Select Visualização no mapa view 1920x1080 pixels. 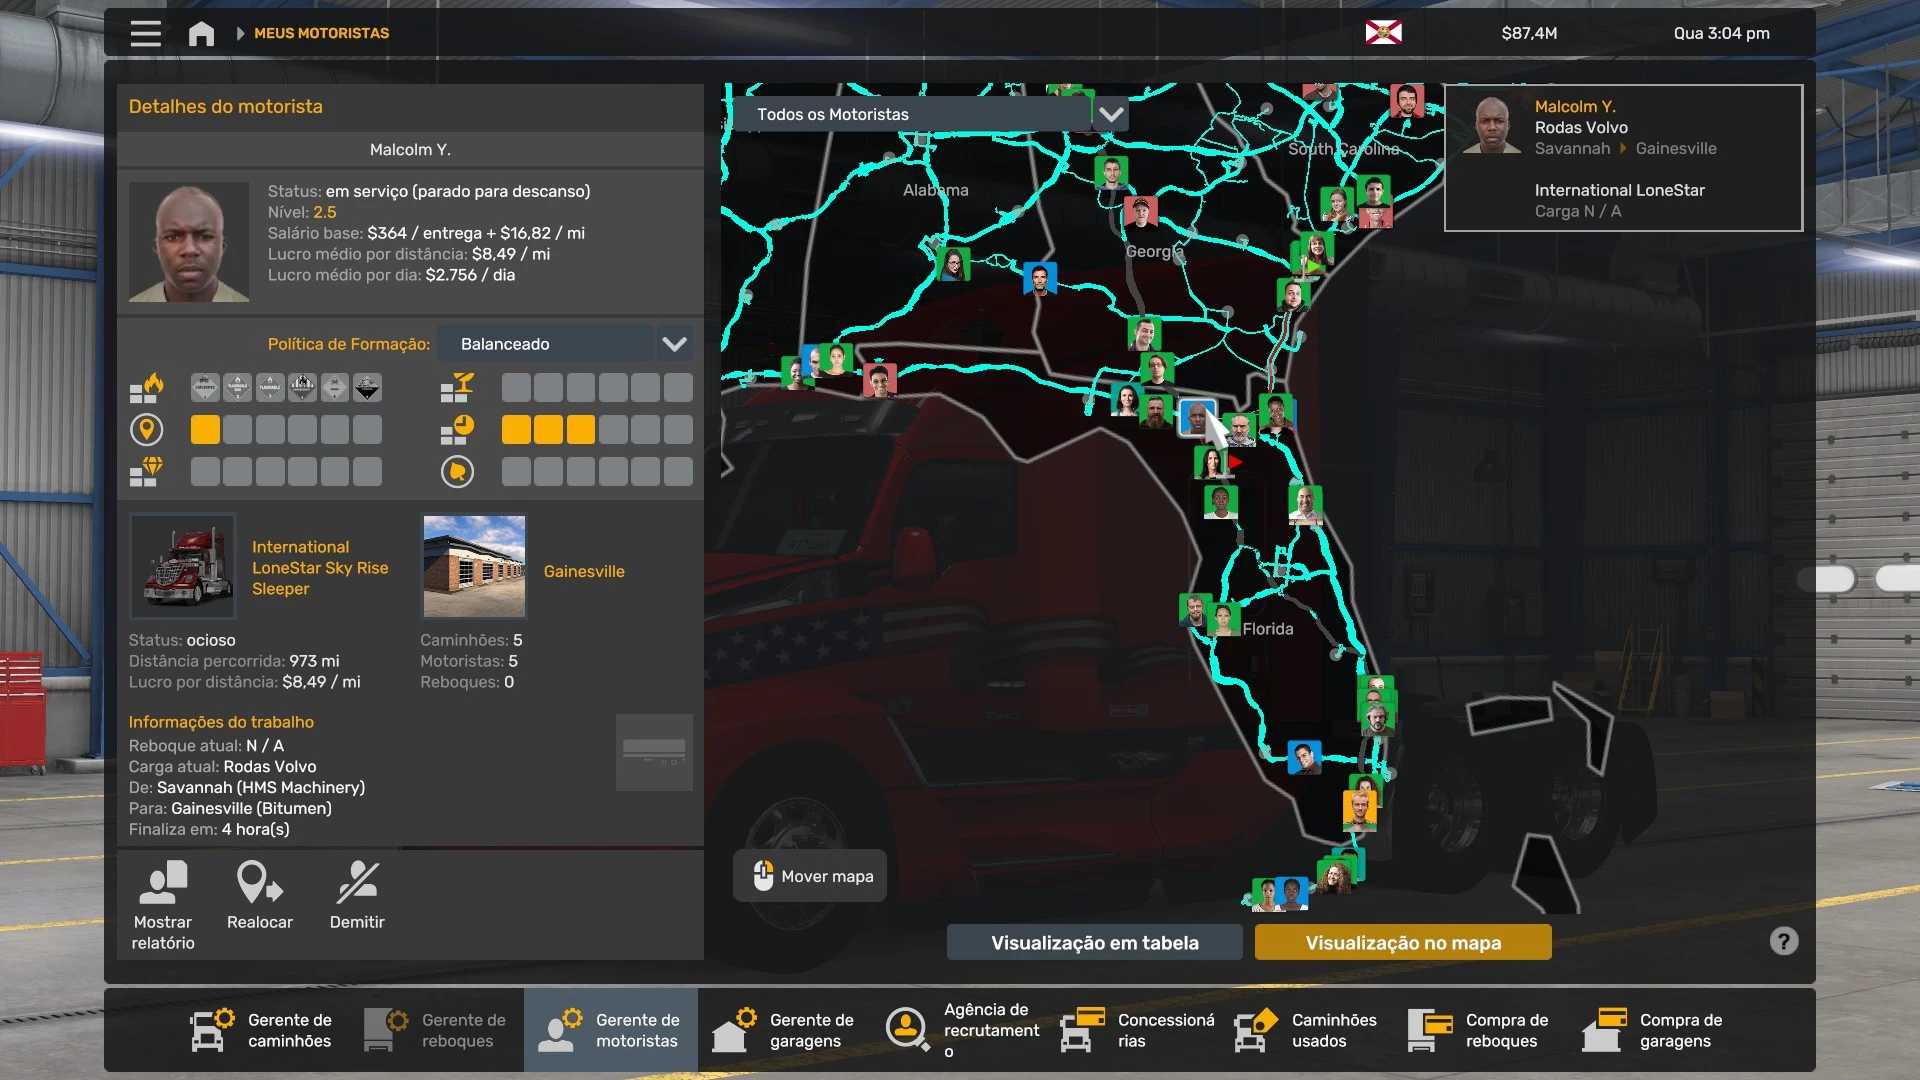pos(1402,942)
